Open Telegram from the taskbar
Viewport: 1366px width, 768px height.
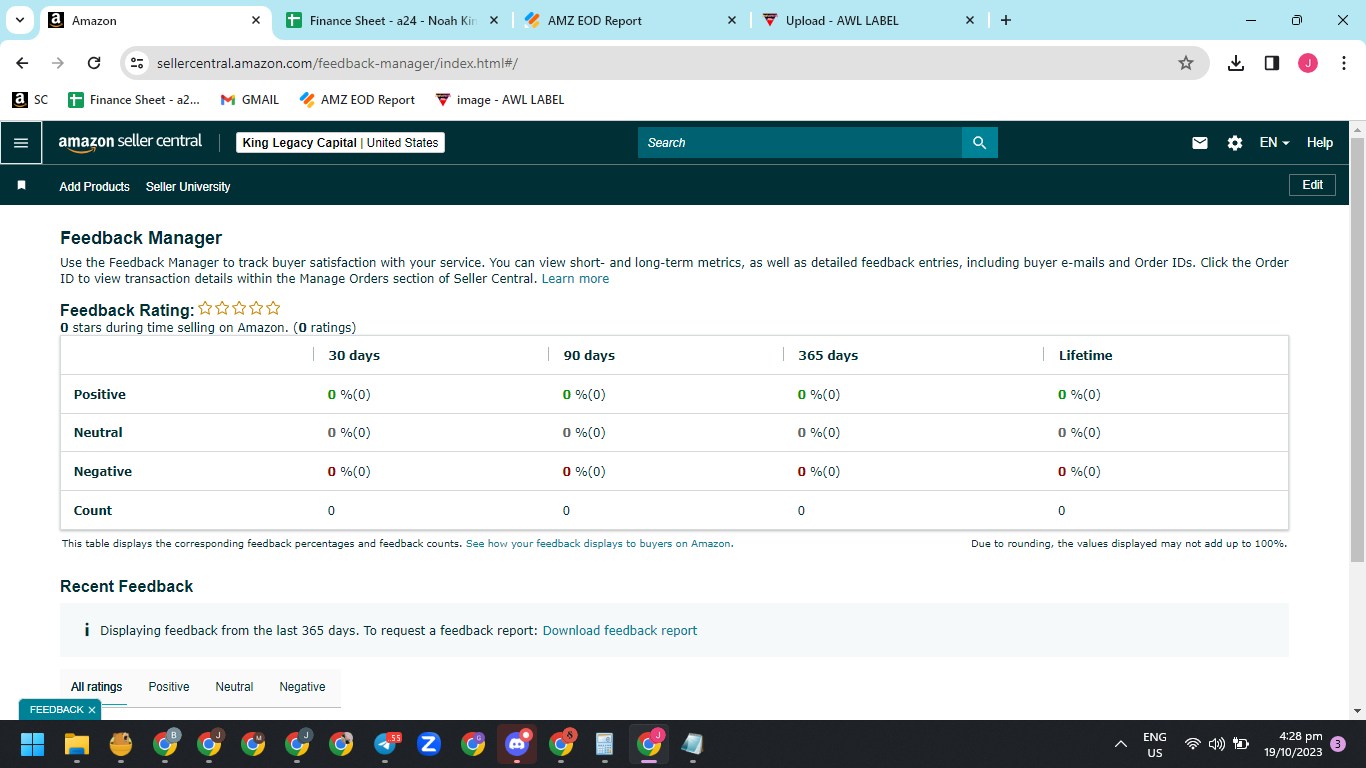click(x=386, y=744)
